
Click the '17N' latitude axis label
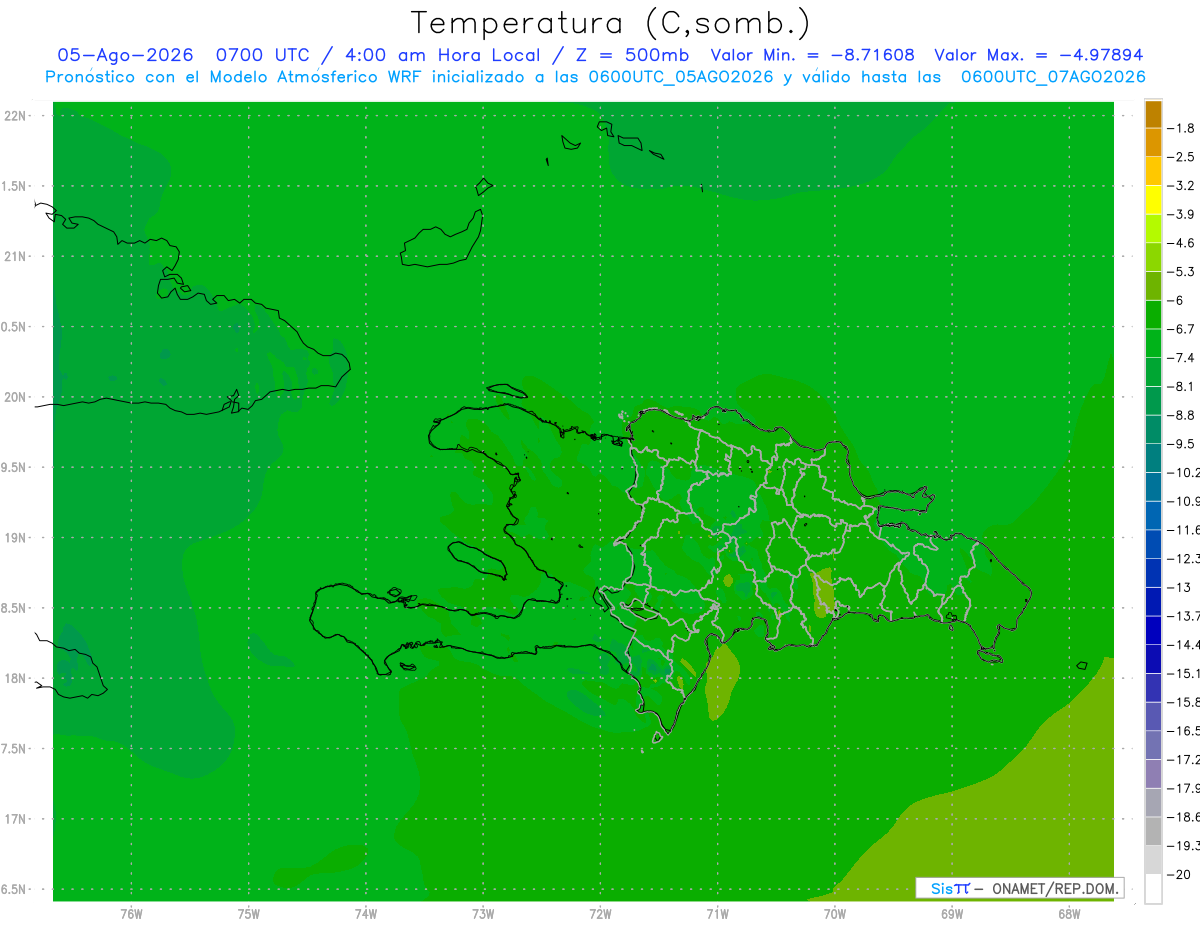(x=16, y=819)
